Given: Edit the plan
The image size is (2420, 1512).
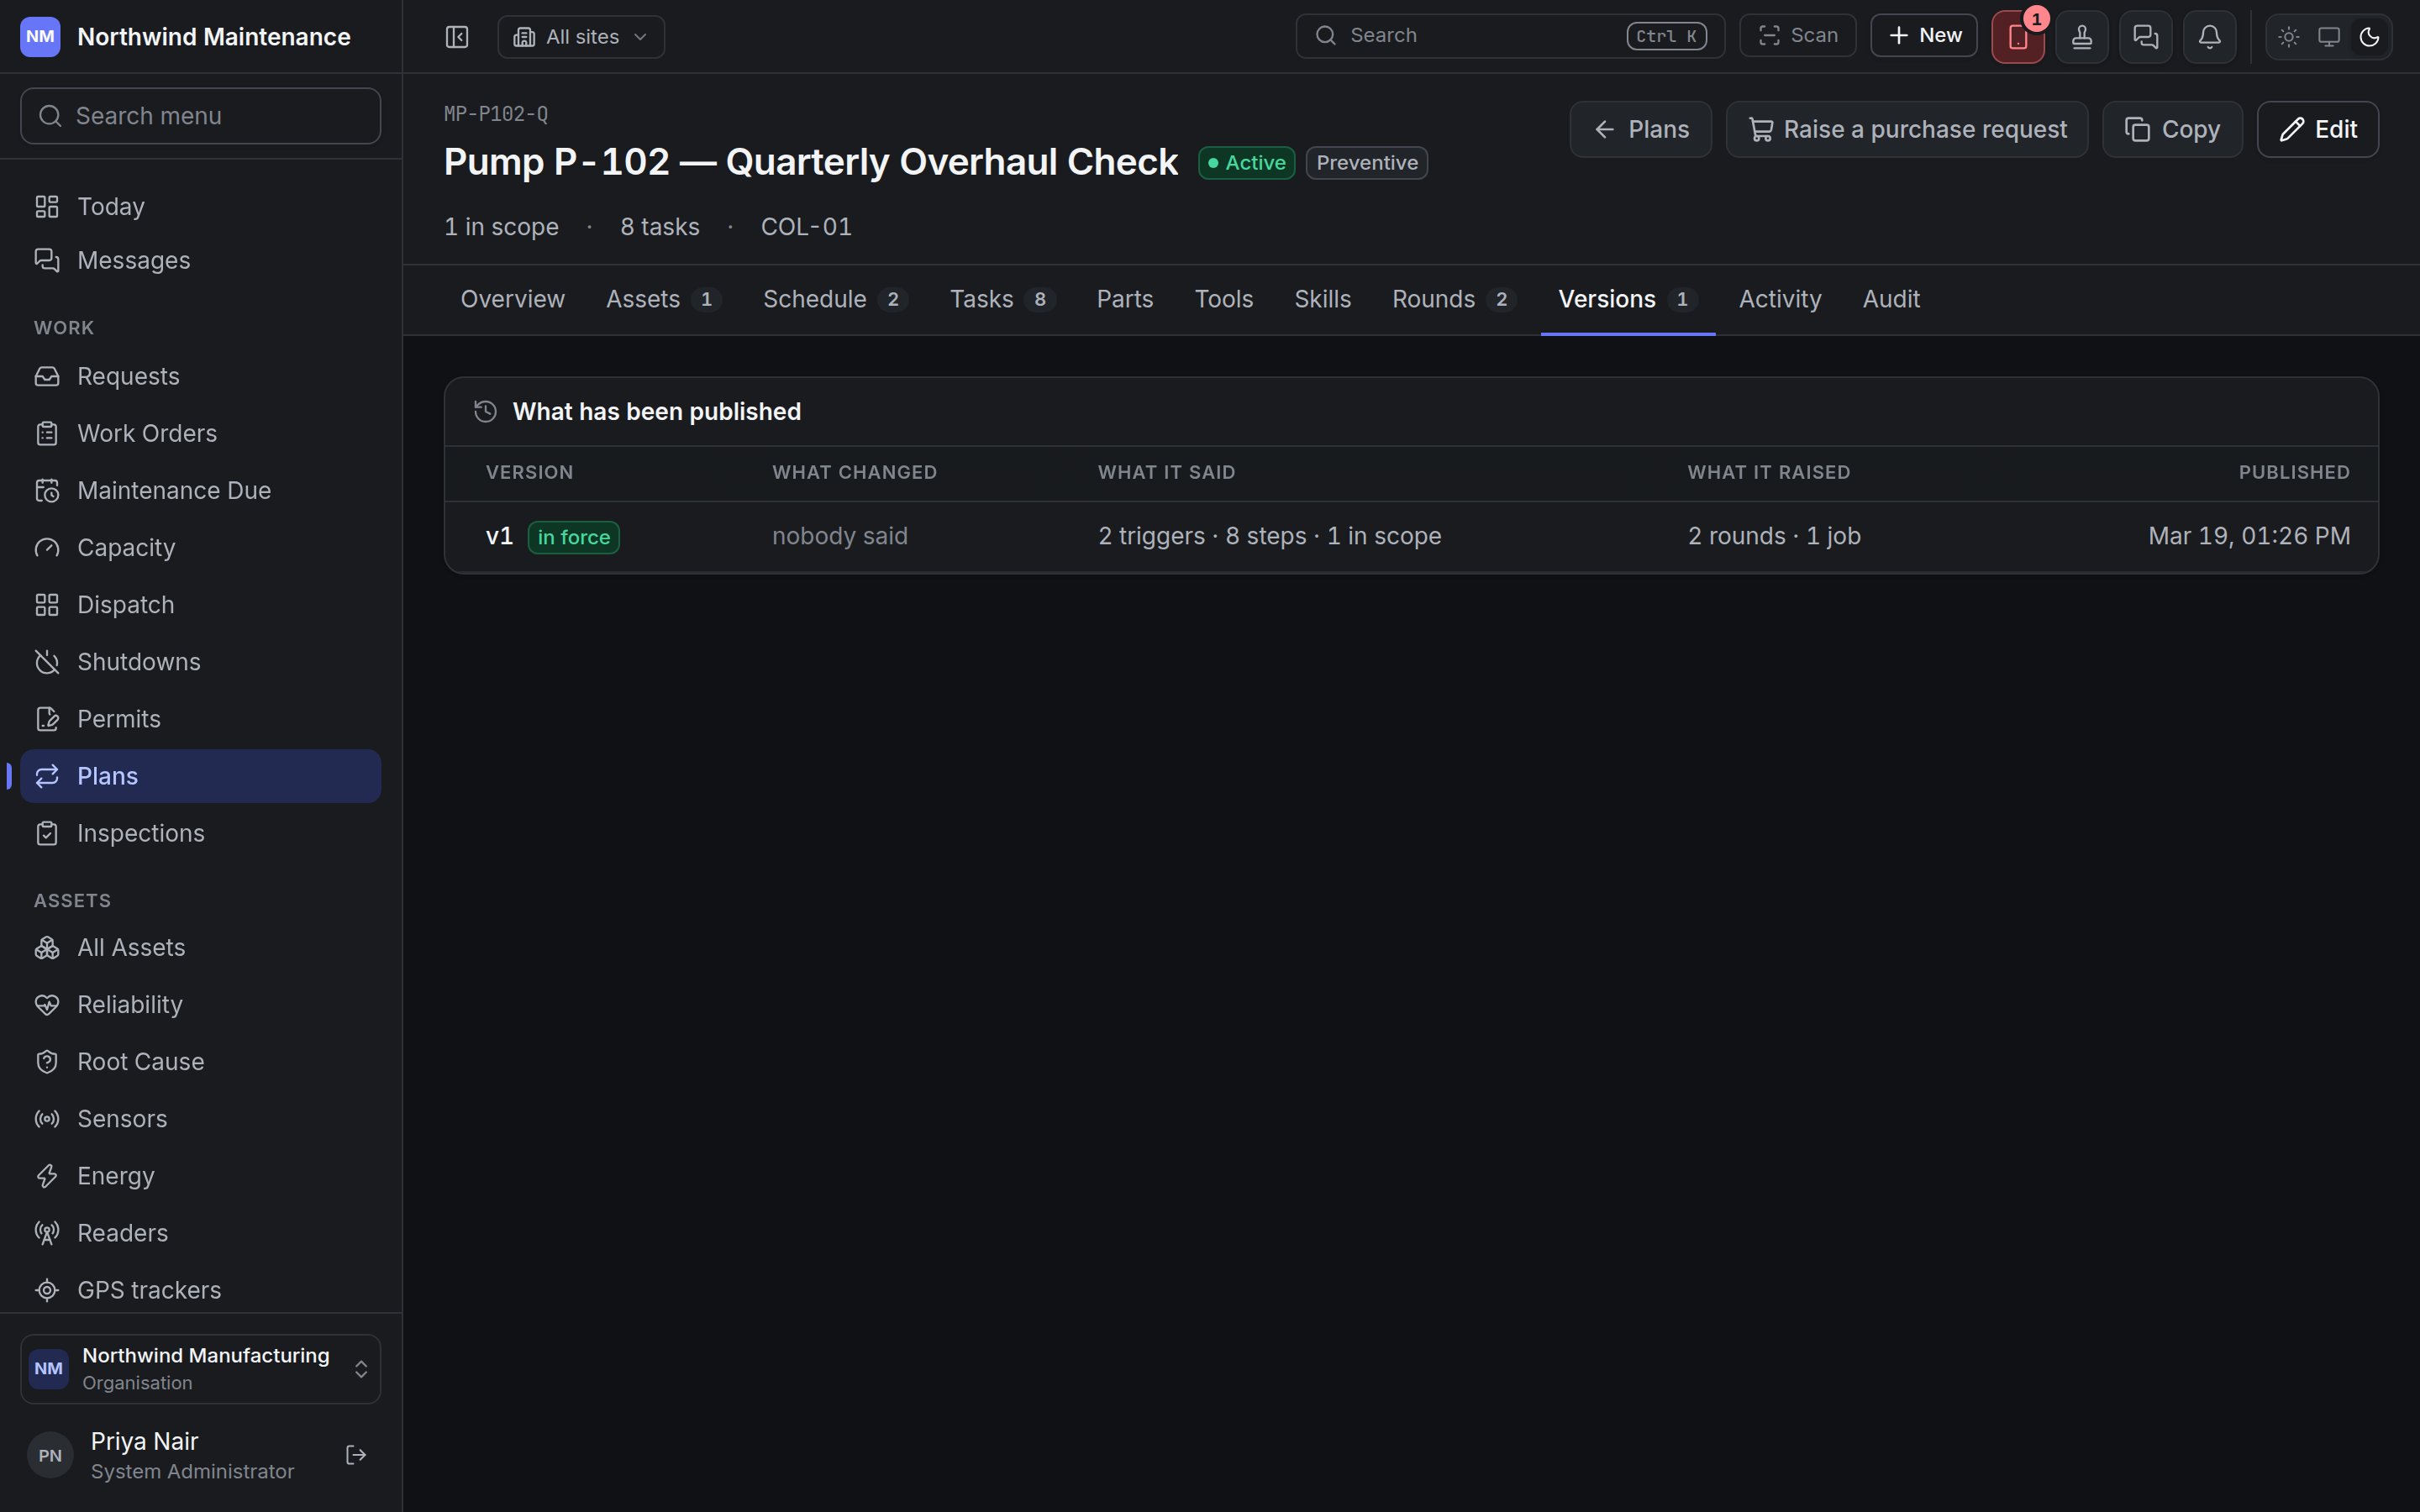Looking at the screenshot, I should pyautogui.click(x=2317, y=129).
